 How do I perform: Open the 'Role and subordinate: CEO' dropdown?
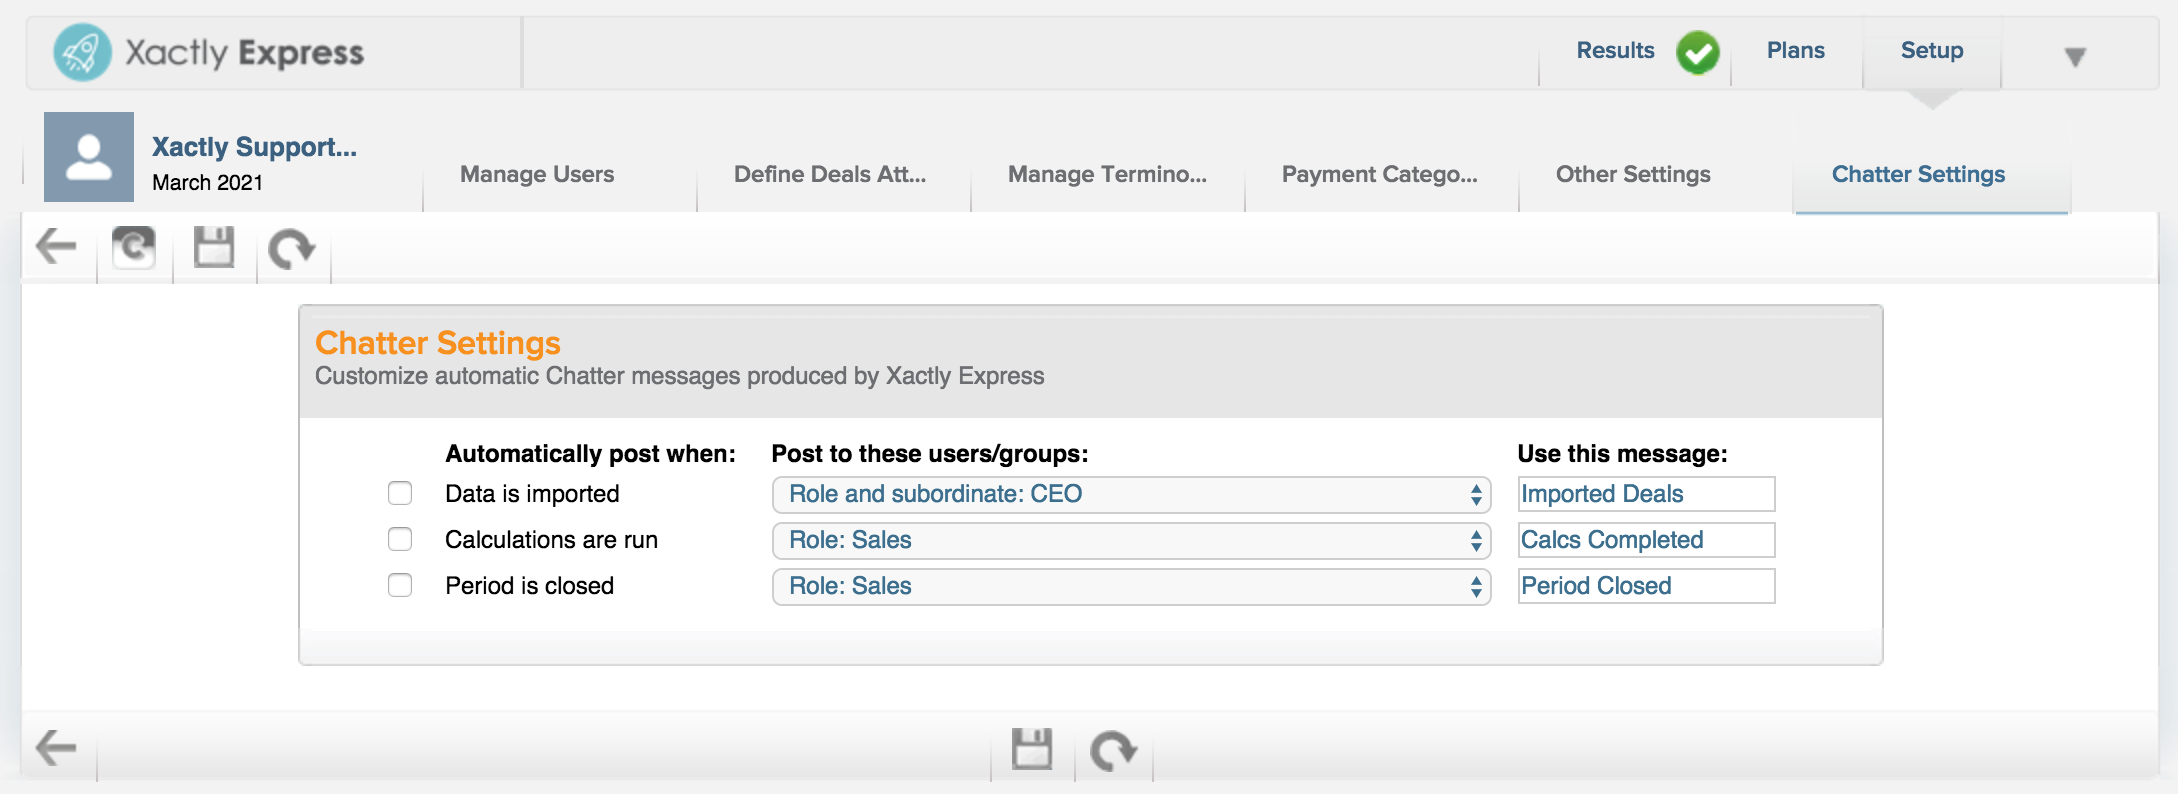(1131, 494)
